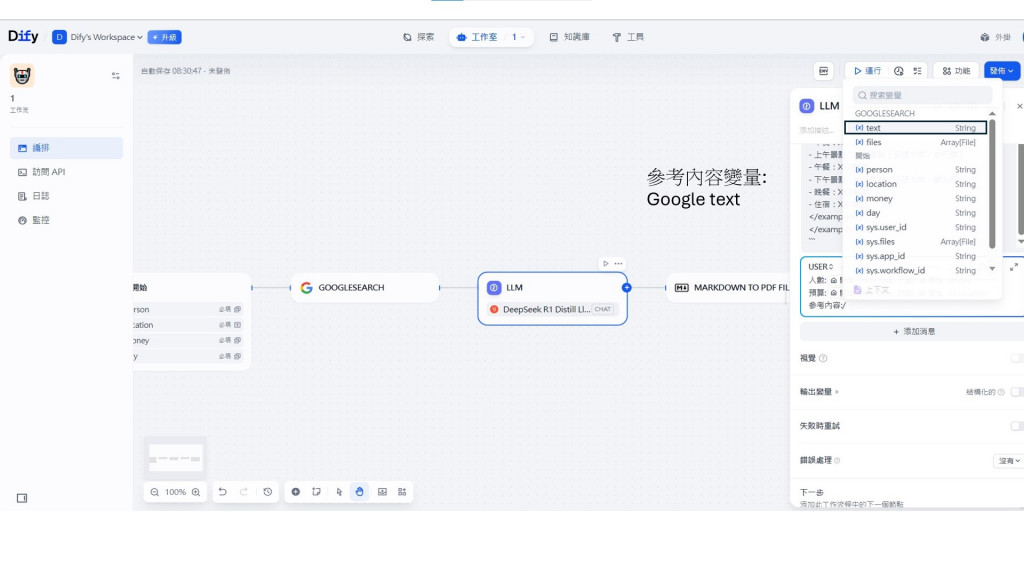Undo the last canvas action
Screen dimensions: 1024x576
click(x=223, y=492)
